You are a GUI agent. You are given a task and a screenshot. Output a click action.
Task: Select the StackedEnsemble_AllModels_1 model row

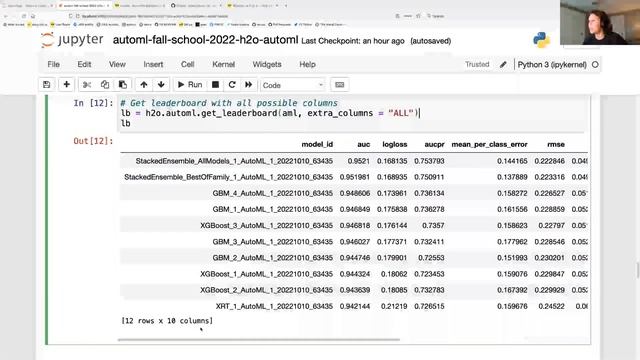[x=353, y=161]
